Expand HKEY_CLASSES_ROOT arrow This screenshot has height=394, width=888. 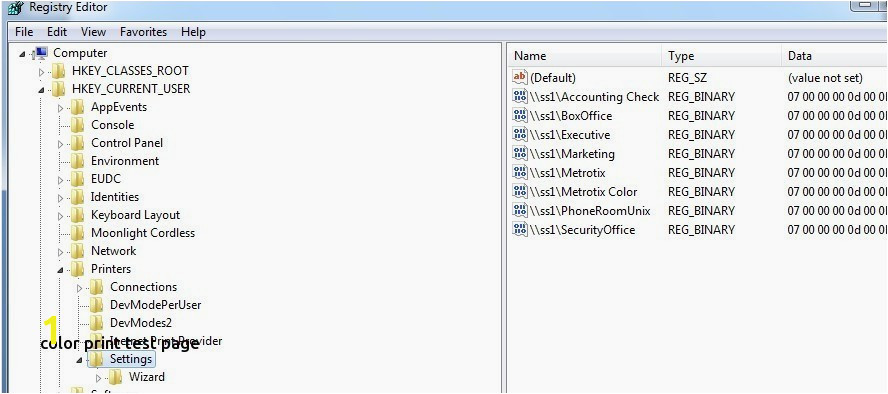(x=41, y=72)
